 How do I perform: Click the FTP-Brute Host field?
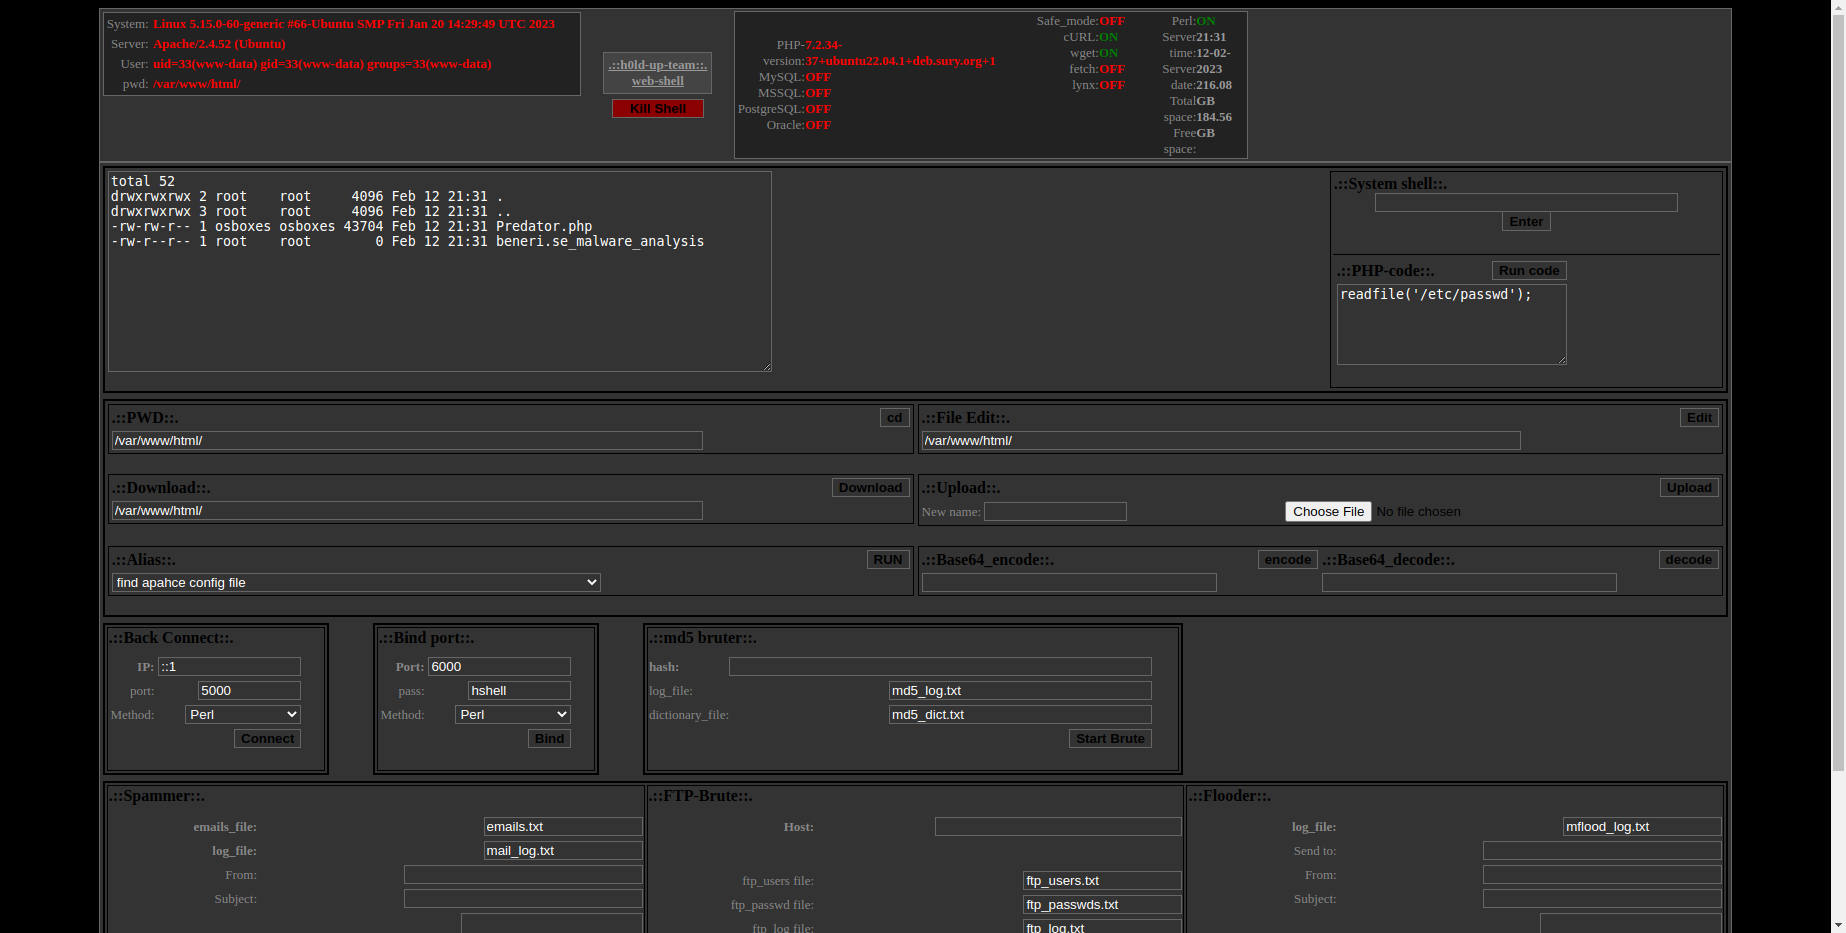pos(1058,827)
